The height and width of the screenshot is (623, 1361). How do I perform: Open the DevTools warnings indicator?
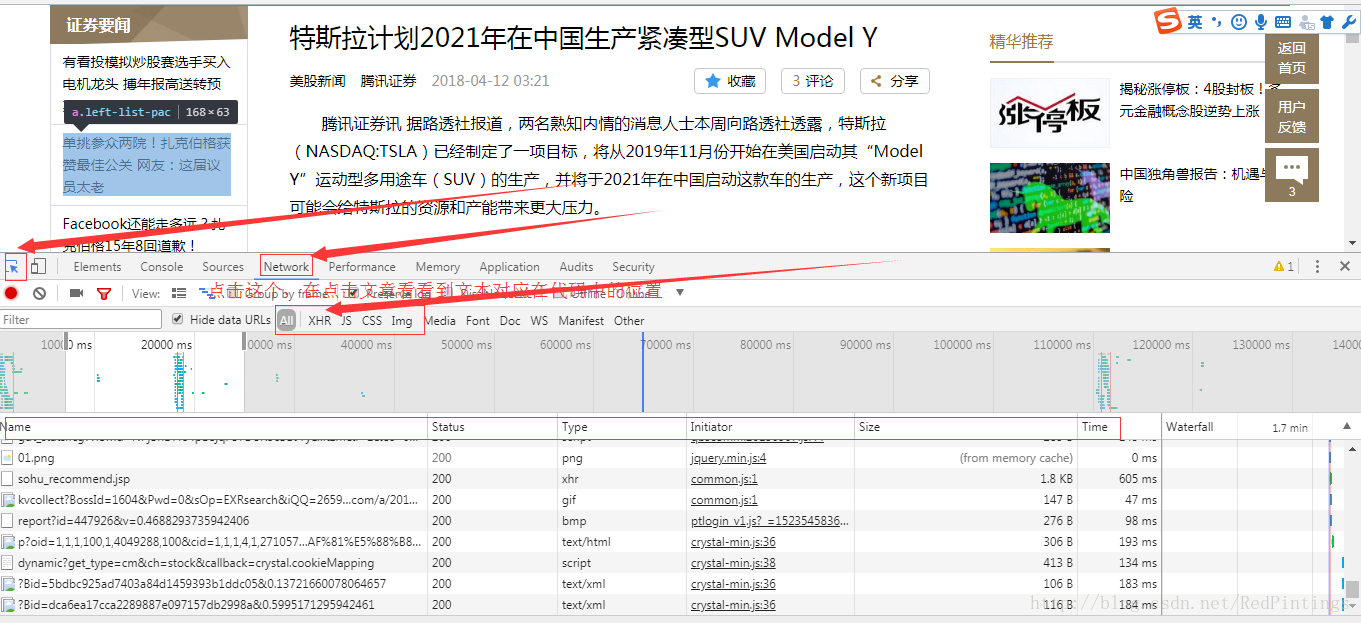point(1284,266)
